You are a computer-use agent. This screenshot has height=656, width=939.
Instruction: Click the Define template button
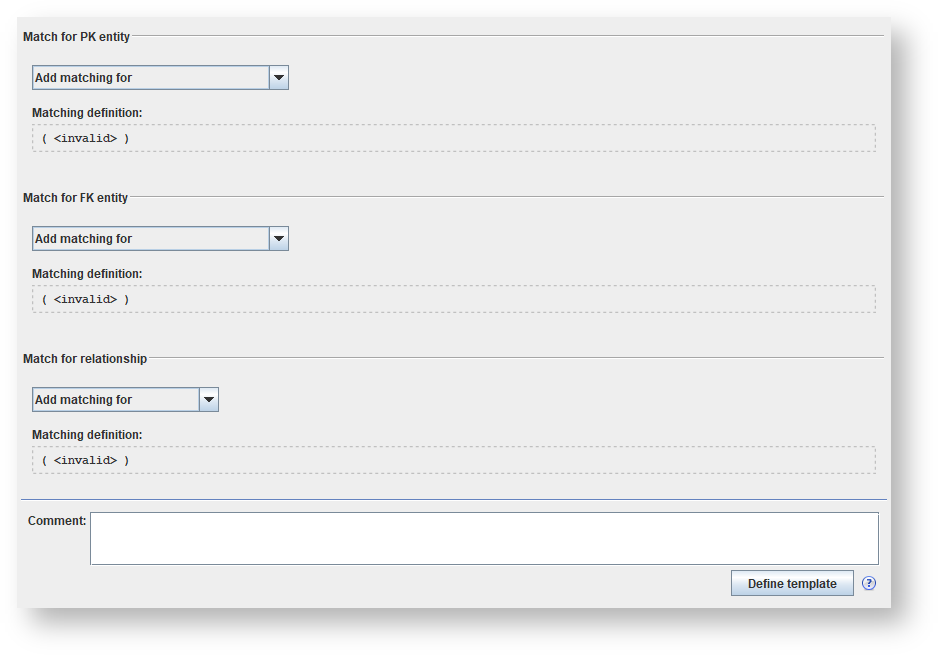point(792,584)
